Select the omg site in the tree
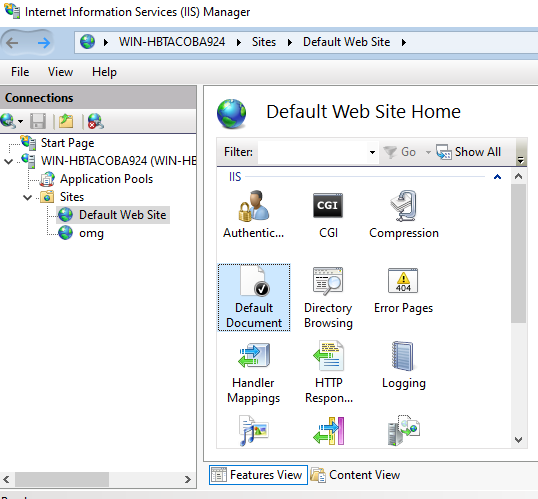This screenshot has width=538, height=499. [91, 233]
